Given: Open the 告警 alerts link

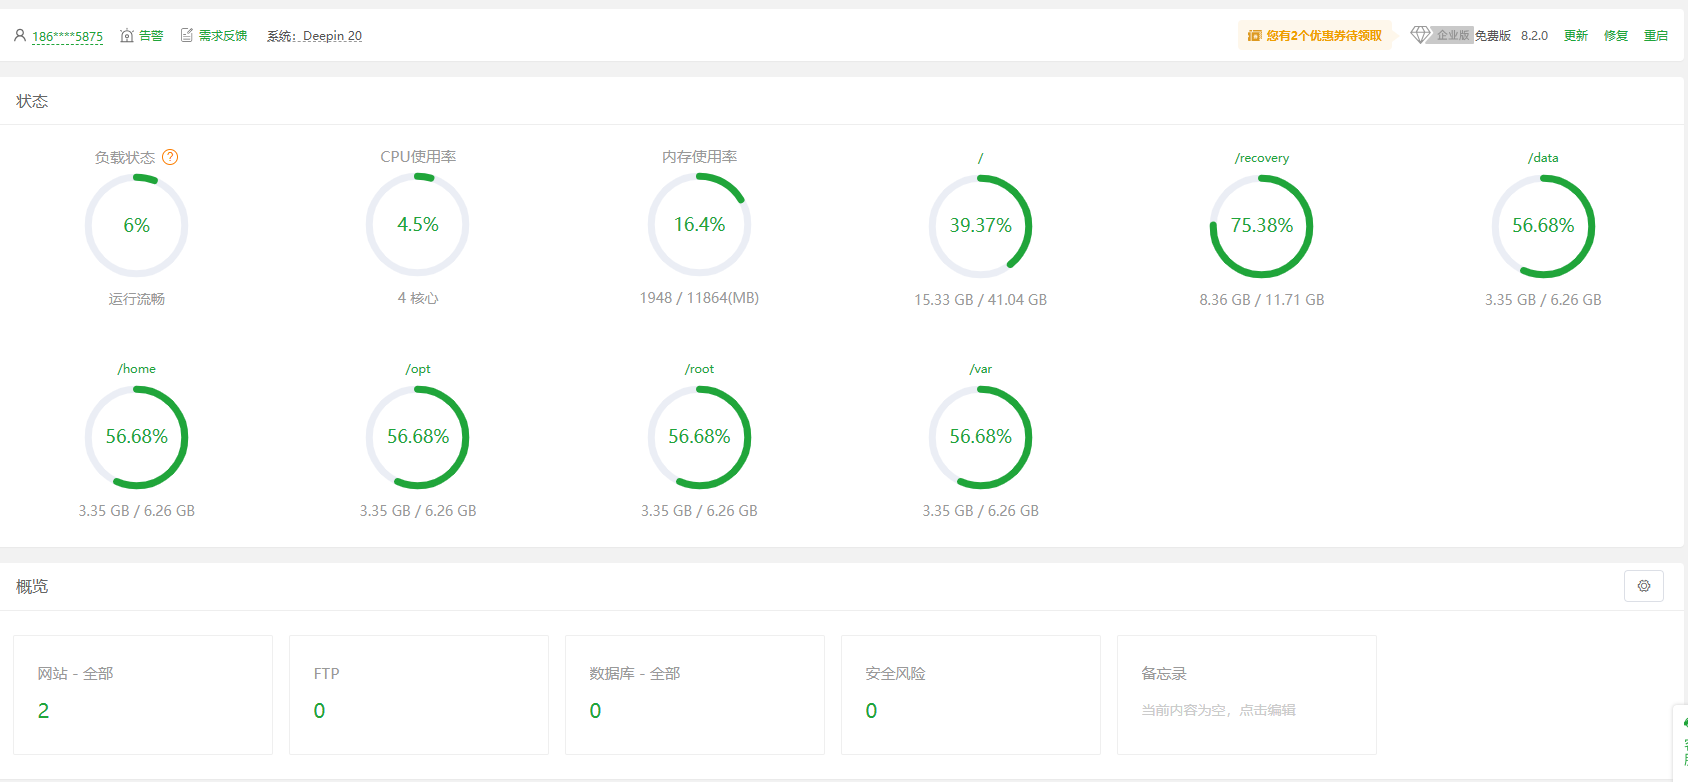Looking at the screenshot, I should pyautogui.click(x=151, y=35).
